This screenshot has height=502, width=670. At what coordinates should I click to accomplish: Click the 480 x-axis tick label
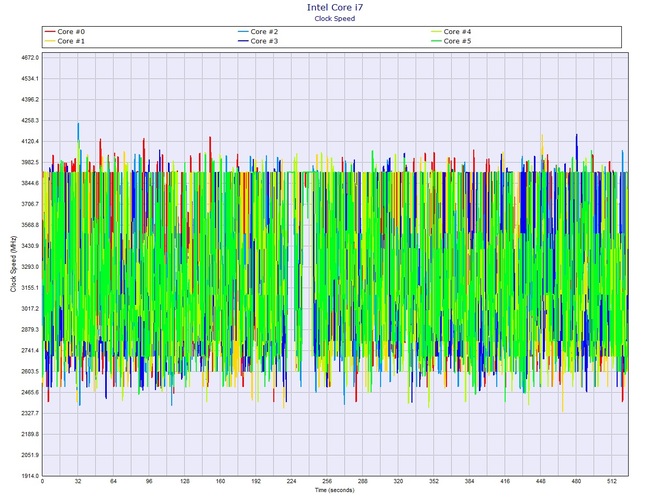click(x=576, y=481)
